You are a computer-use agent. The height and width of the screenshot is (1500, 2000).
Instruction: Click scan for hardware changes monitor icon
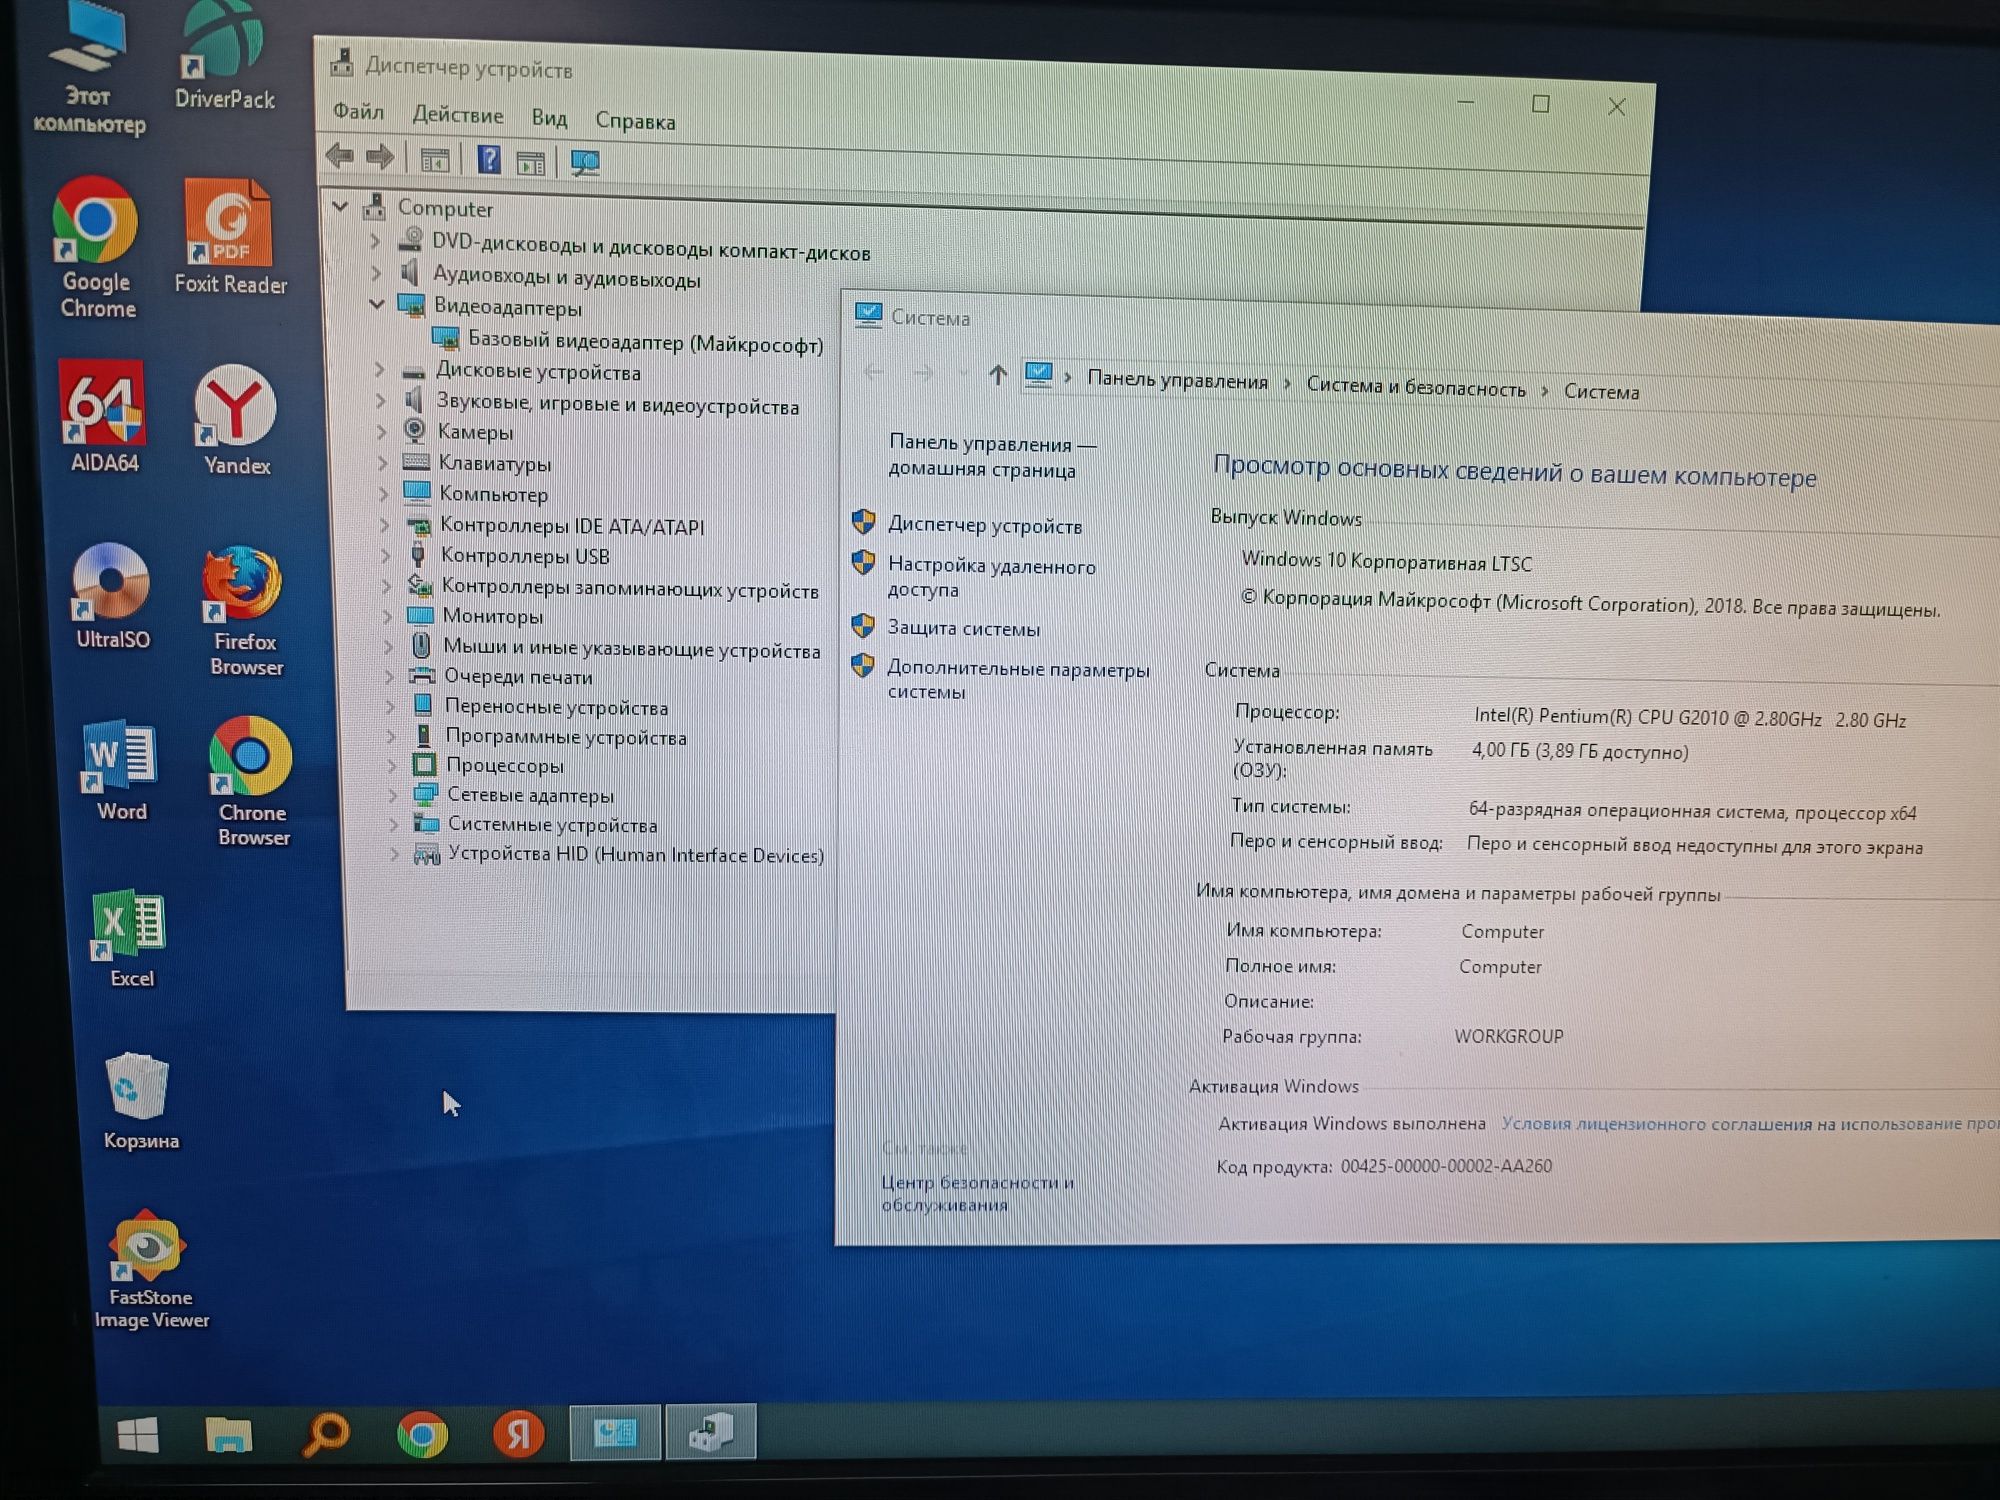(585, 164)
